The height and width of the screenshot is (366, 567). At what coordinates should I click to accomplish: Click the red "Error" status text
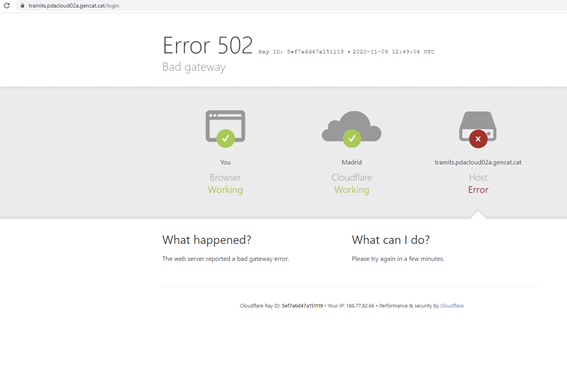[x=478, y=190]
